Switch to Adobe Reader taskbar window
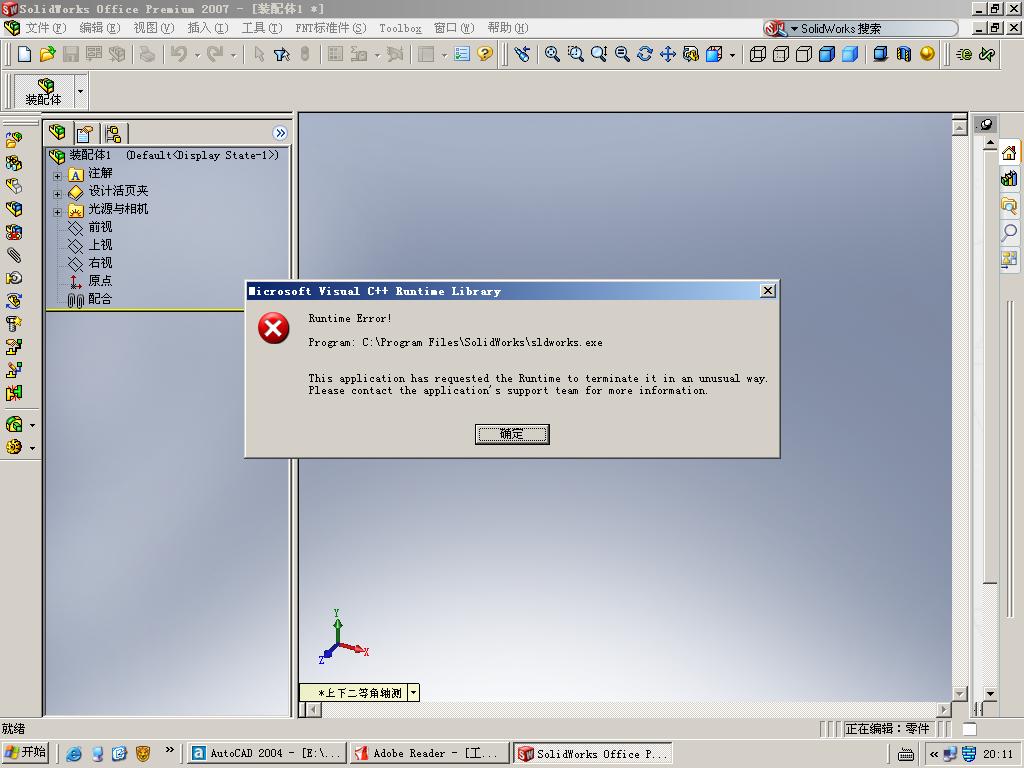Viewport: 1024px width, 768px height. pyautogui.click(x=429, y=753)
